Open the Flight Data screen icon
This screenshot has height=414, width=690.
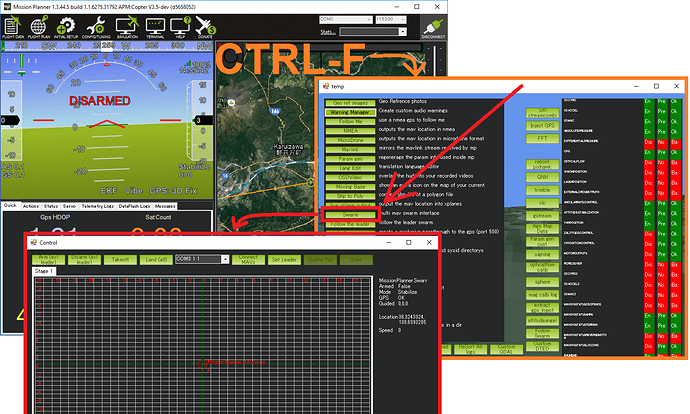pos(12,27)
